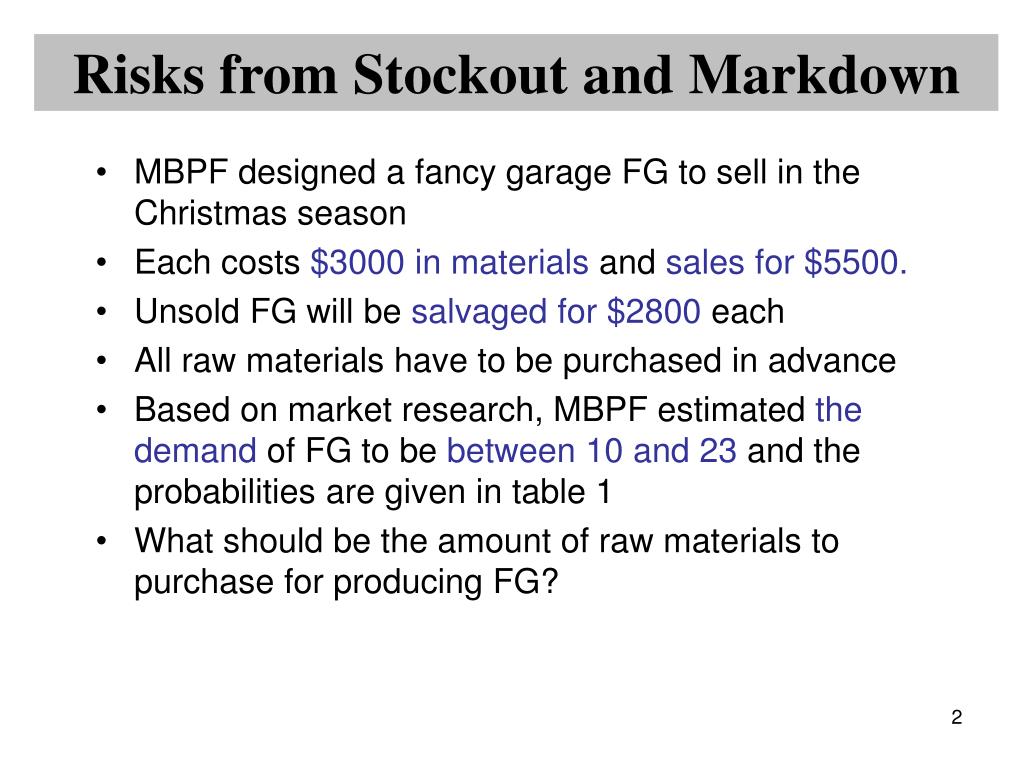Click the slide number 2

pos(957,717)
